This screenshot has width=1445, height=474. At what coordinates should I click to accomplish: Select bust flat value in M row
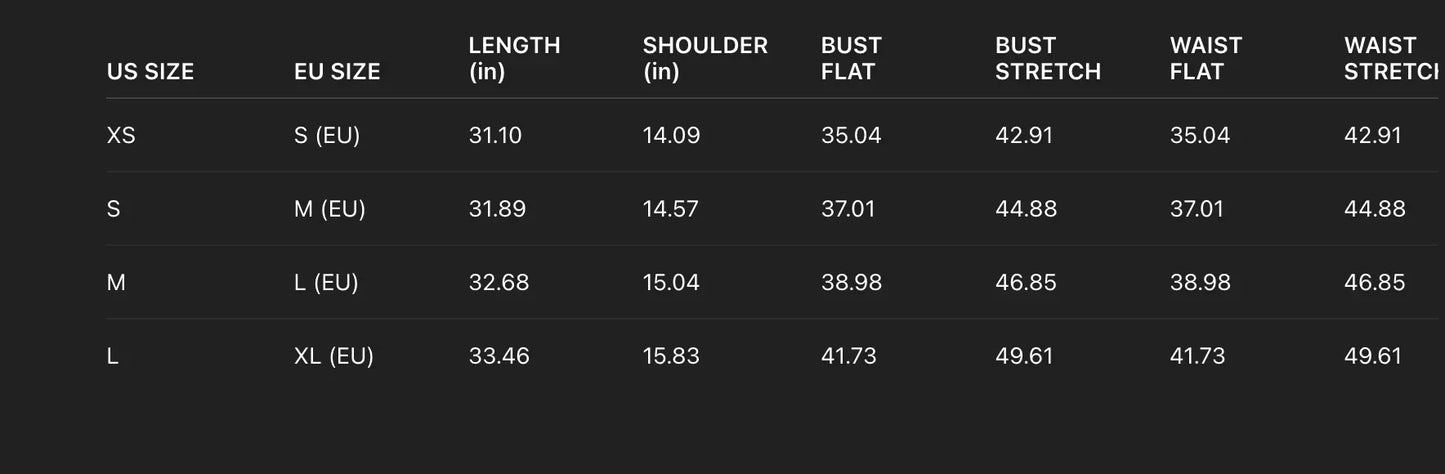coord(851,282)
